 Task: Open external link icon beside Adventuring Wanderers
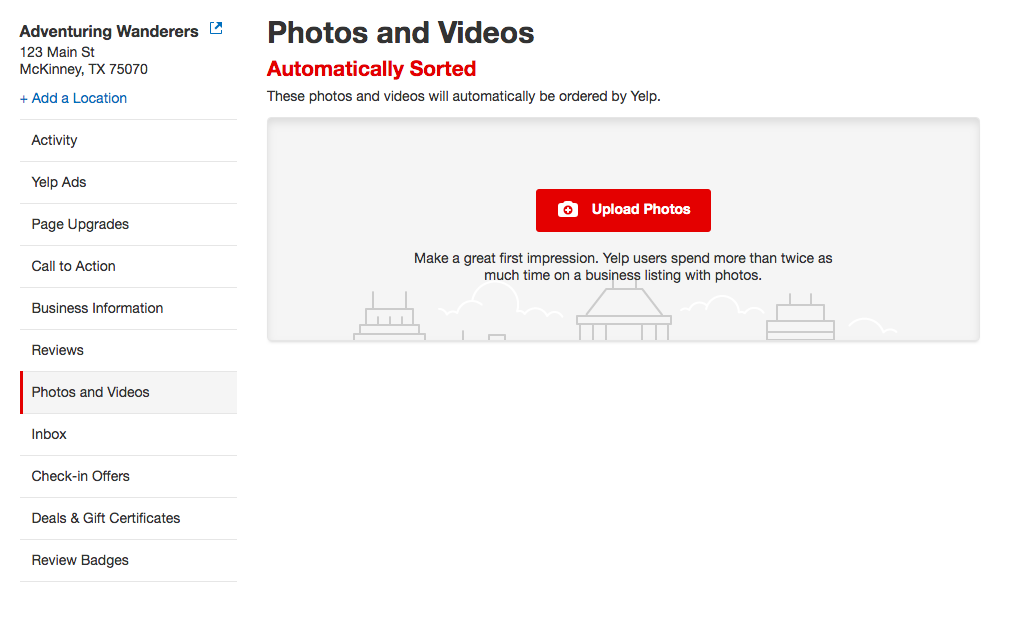point(216,30)
